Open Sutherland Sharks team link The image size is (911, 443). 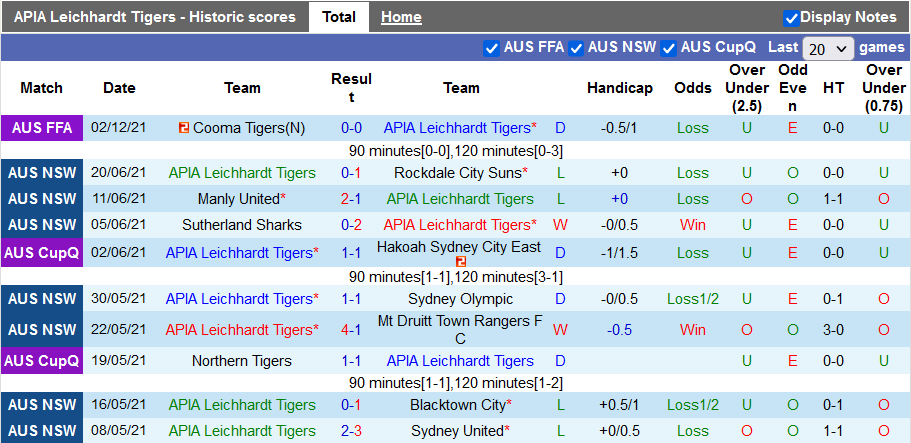click(242, 224)
